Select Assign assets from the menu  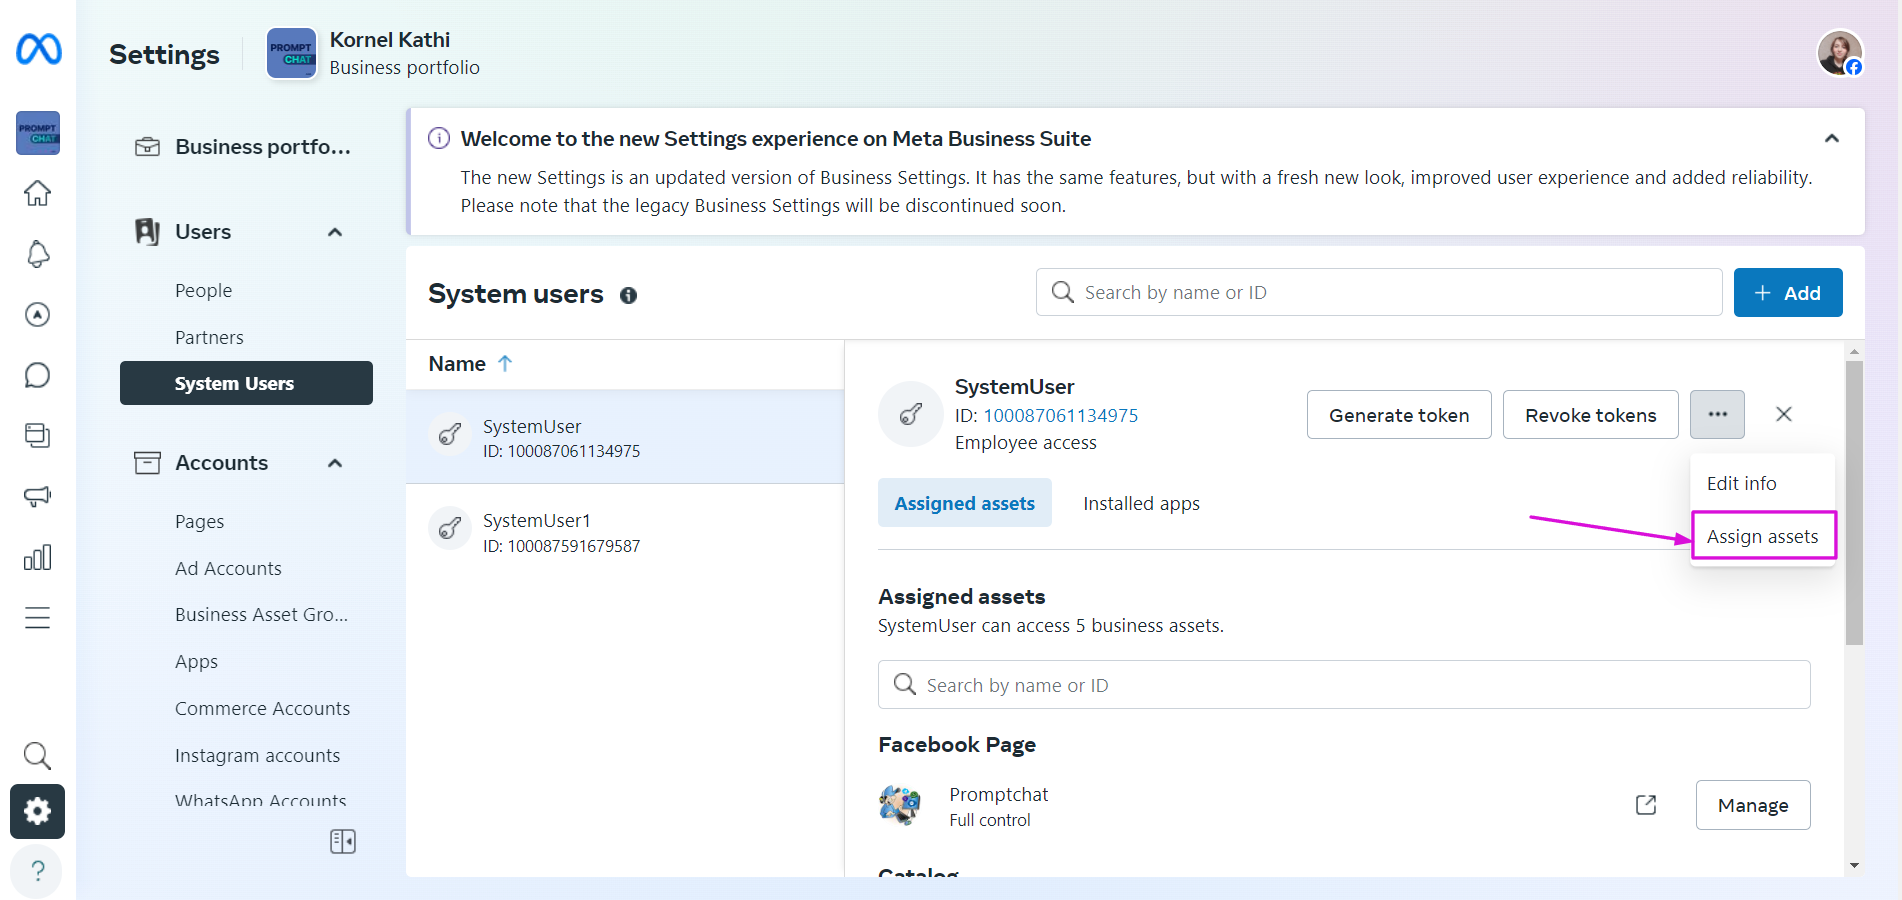coord(1762,536)
